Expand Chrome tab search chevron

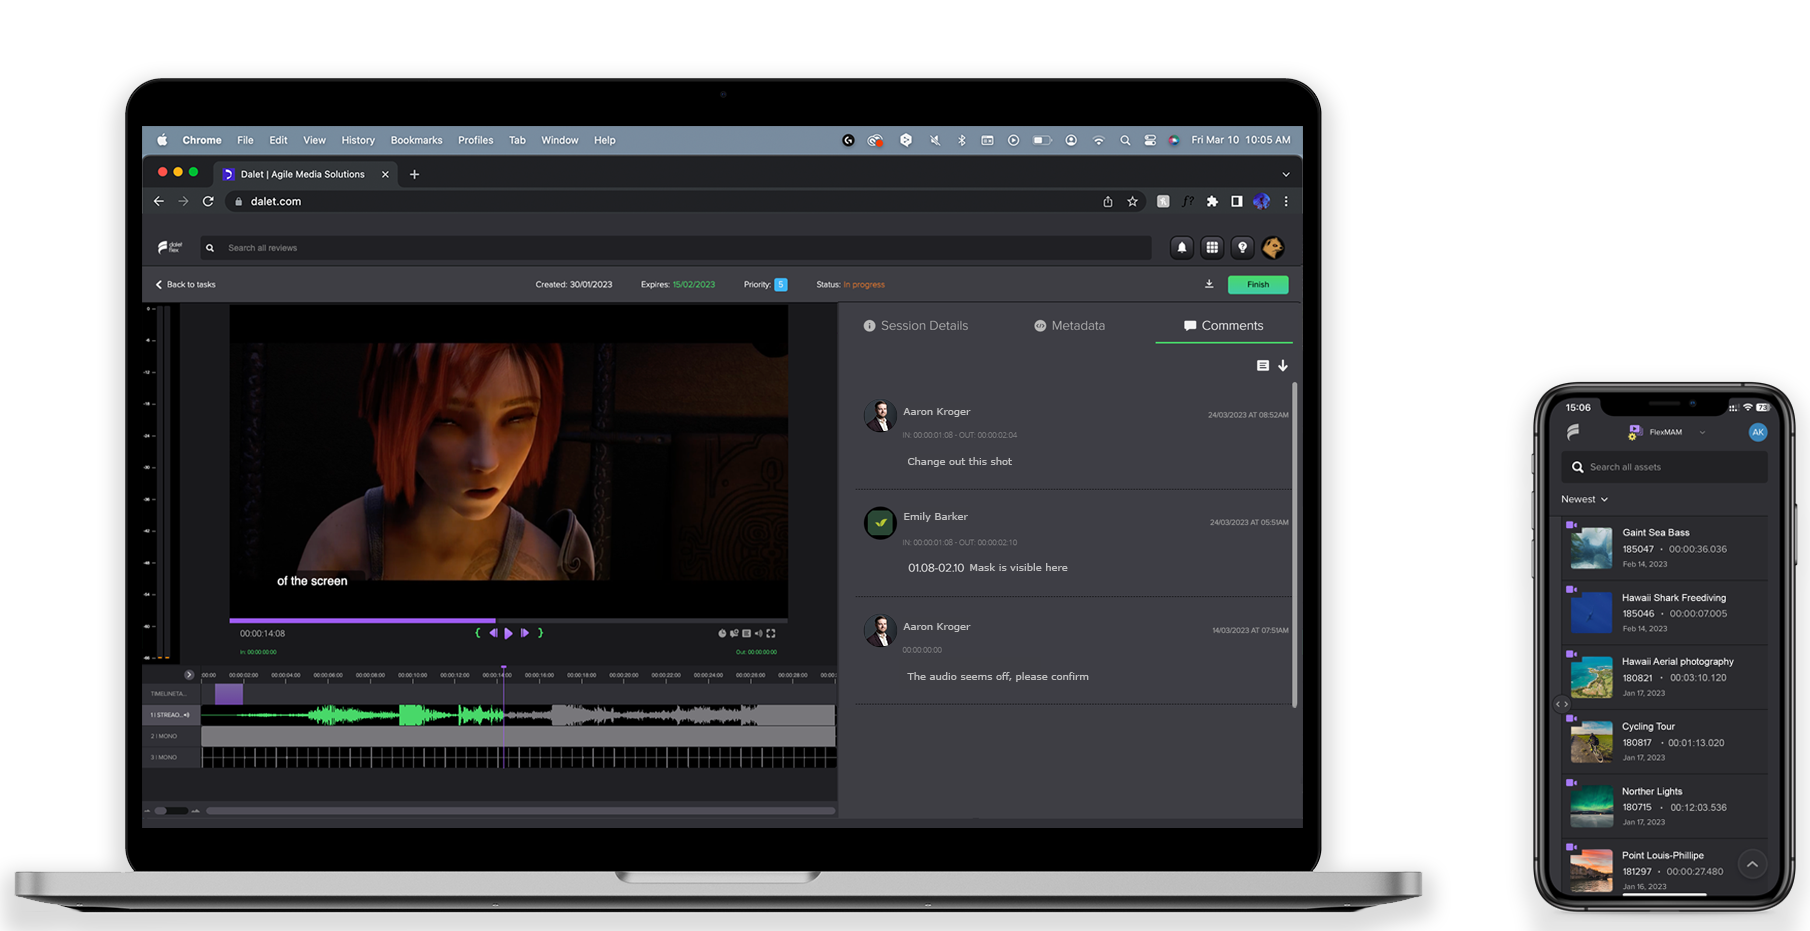point(1286,174)
